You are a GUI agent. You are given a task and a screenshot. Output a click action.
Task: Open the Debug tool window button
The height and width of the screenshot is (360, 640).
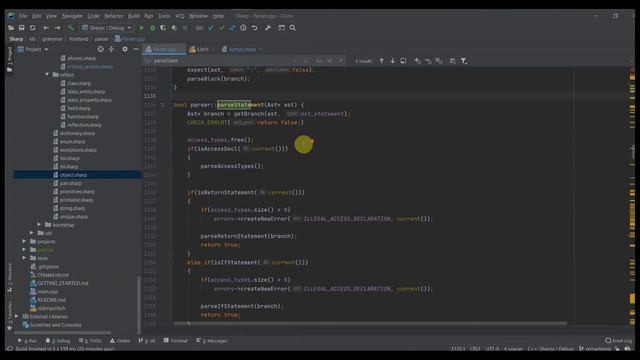(58, 340)
